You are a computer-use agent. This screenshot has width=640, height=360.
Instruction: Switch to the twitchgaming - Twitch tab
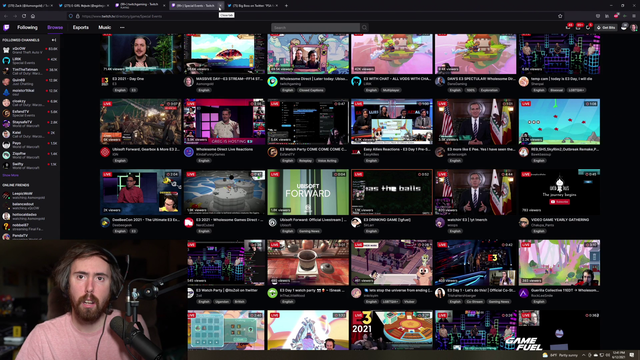139,6
